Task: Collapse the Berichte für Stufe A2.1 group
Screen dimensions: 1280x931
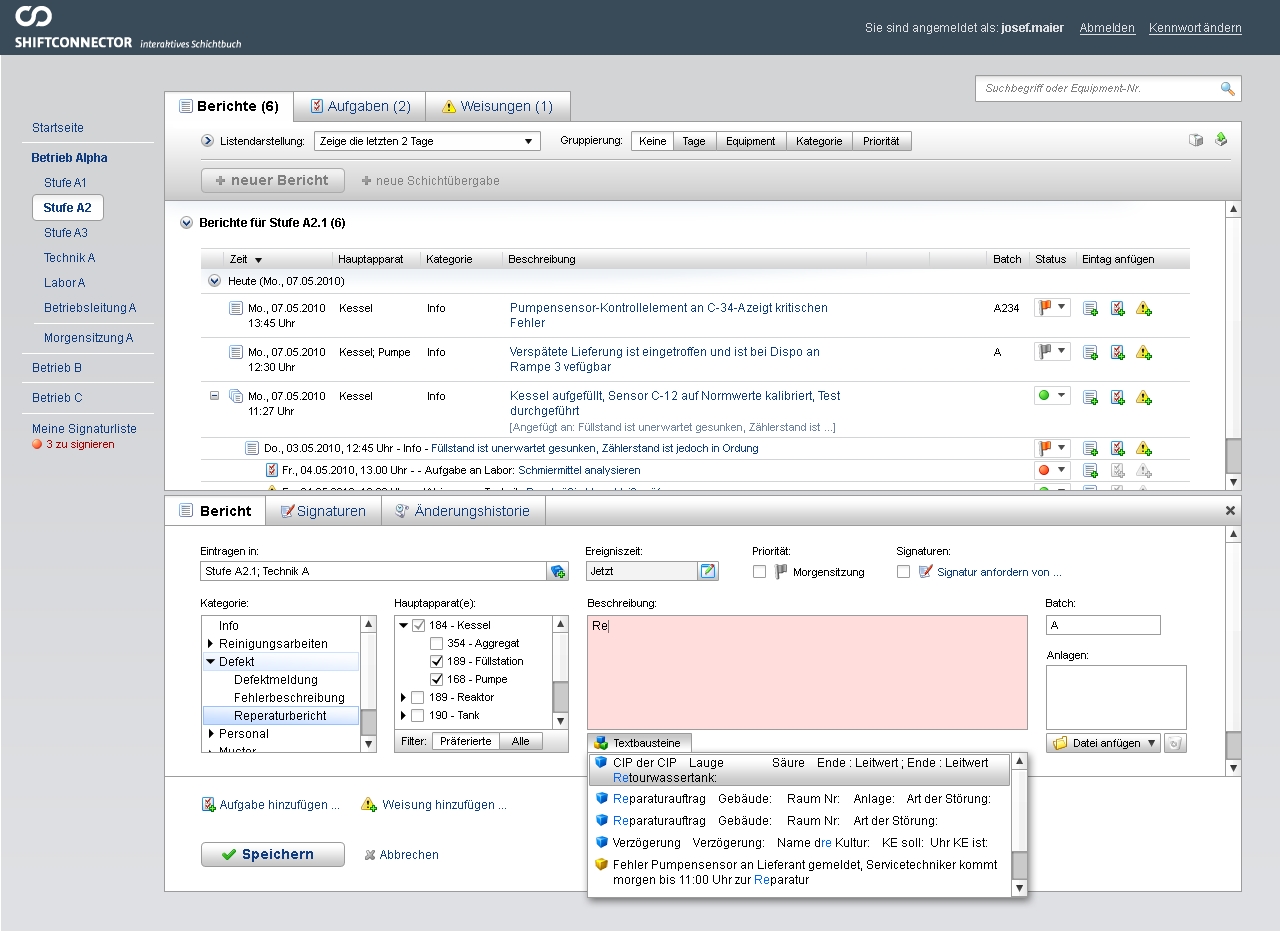Action: pos(186,223)
